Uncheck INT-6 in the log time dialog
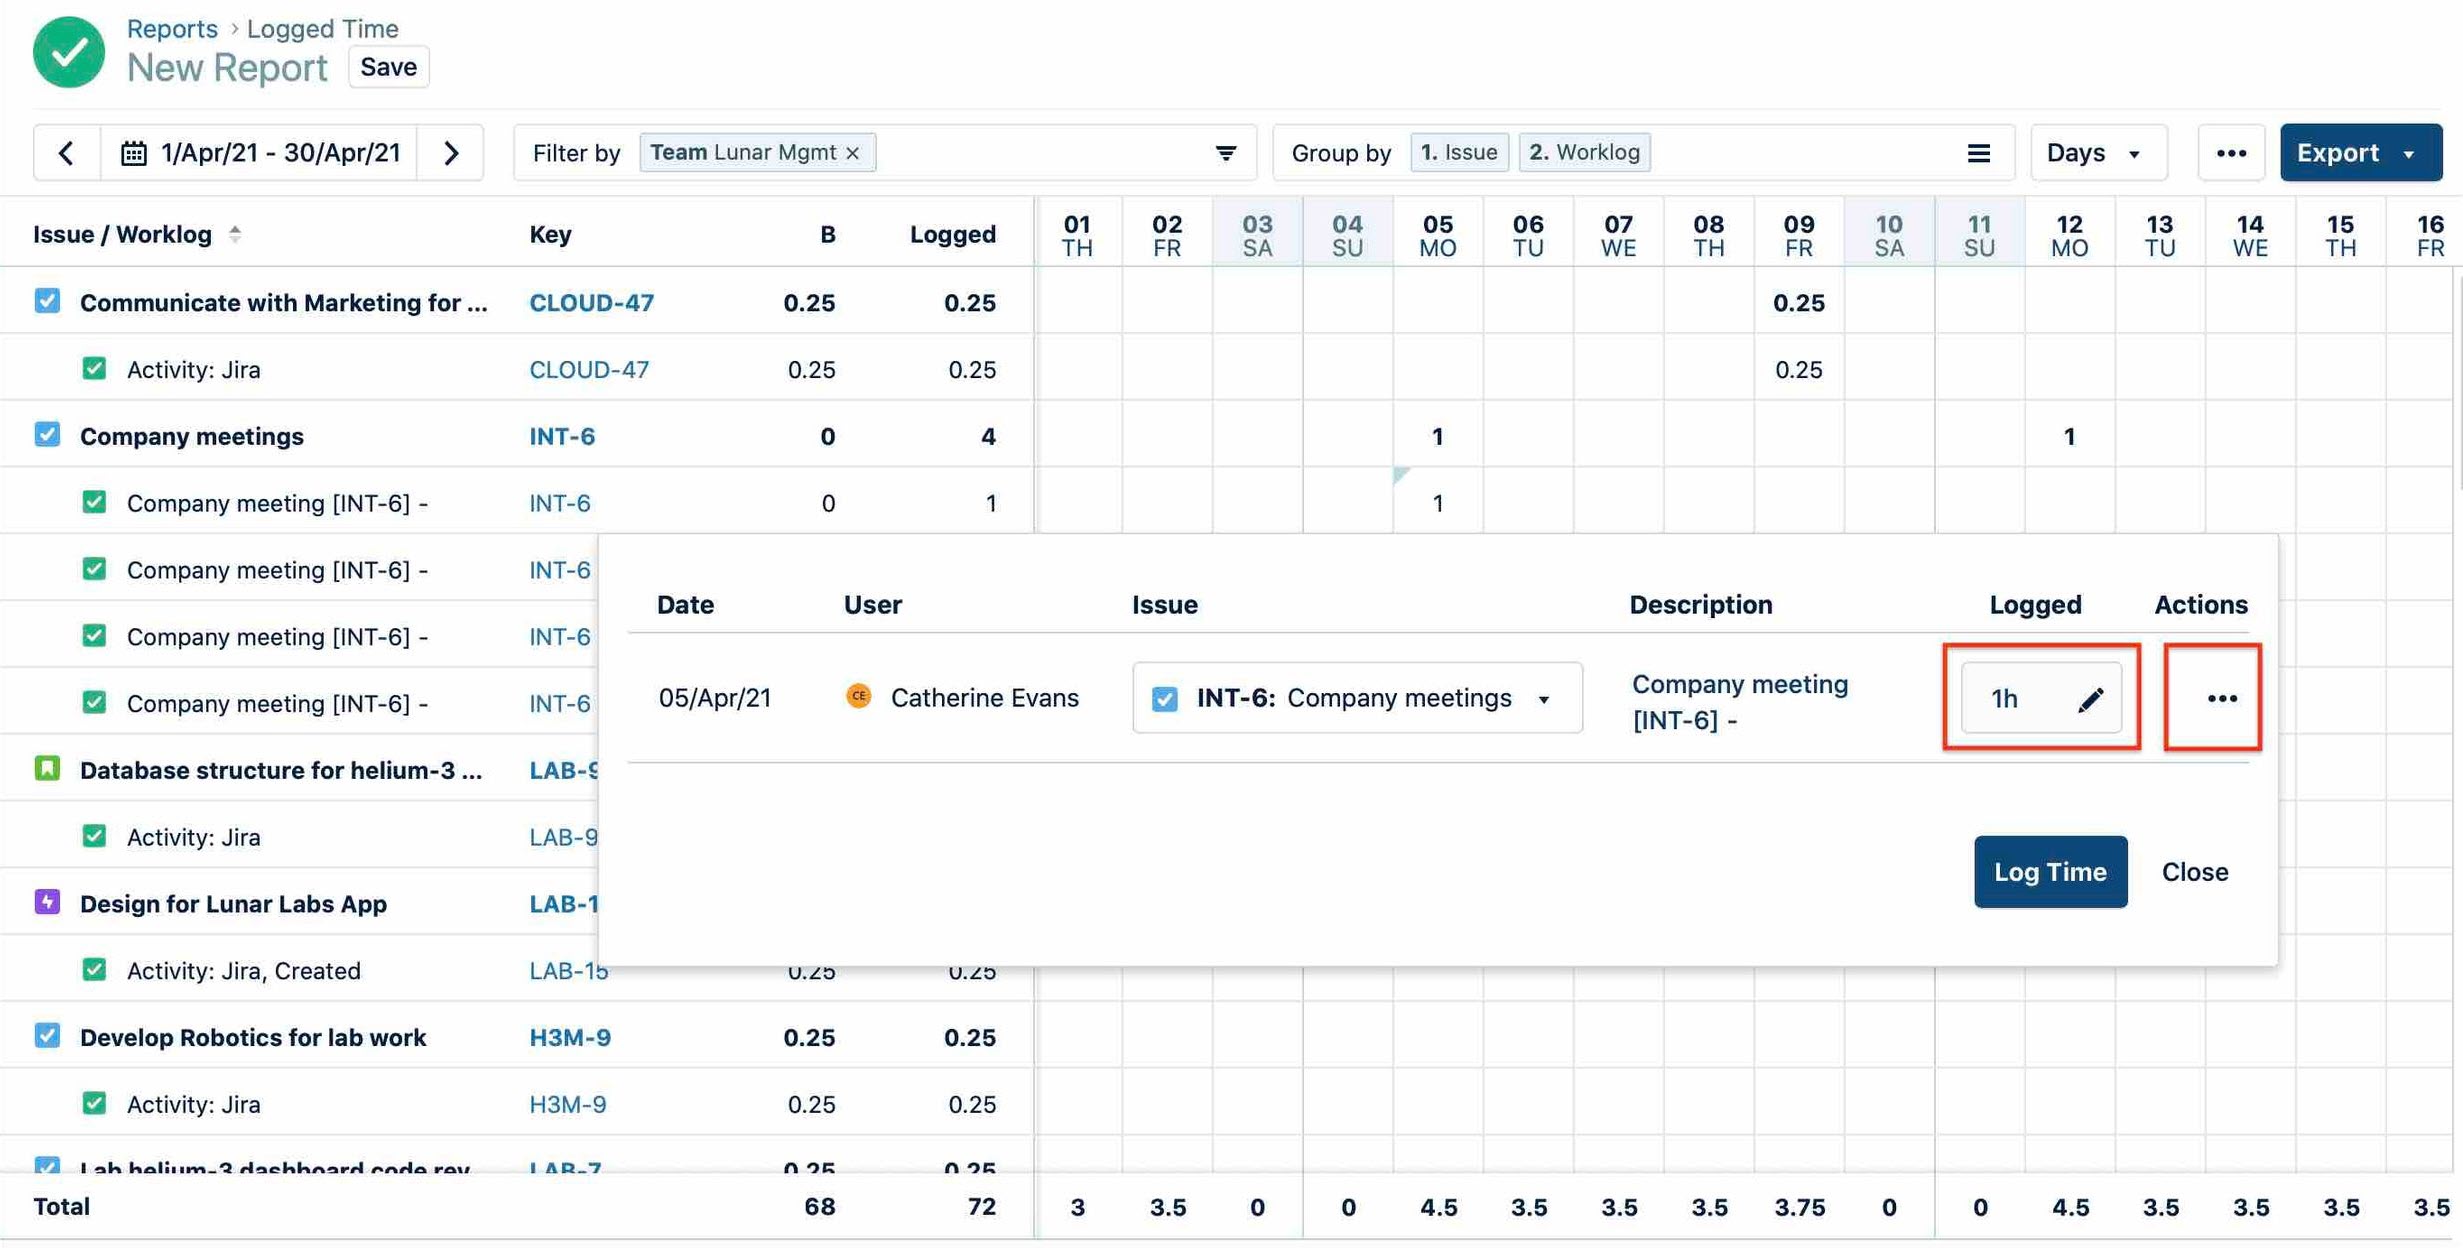The width and height of the screenshot is (2463, 1248). (x=1164, y=698)
